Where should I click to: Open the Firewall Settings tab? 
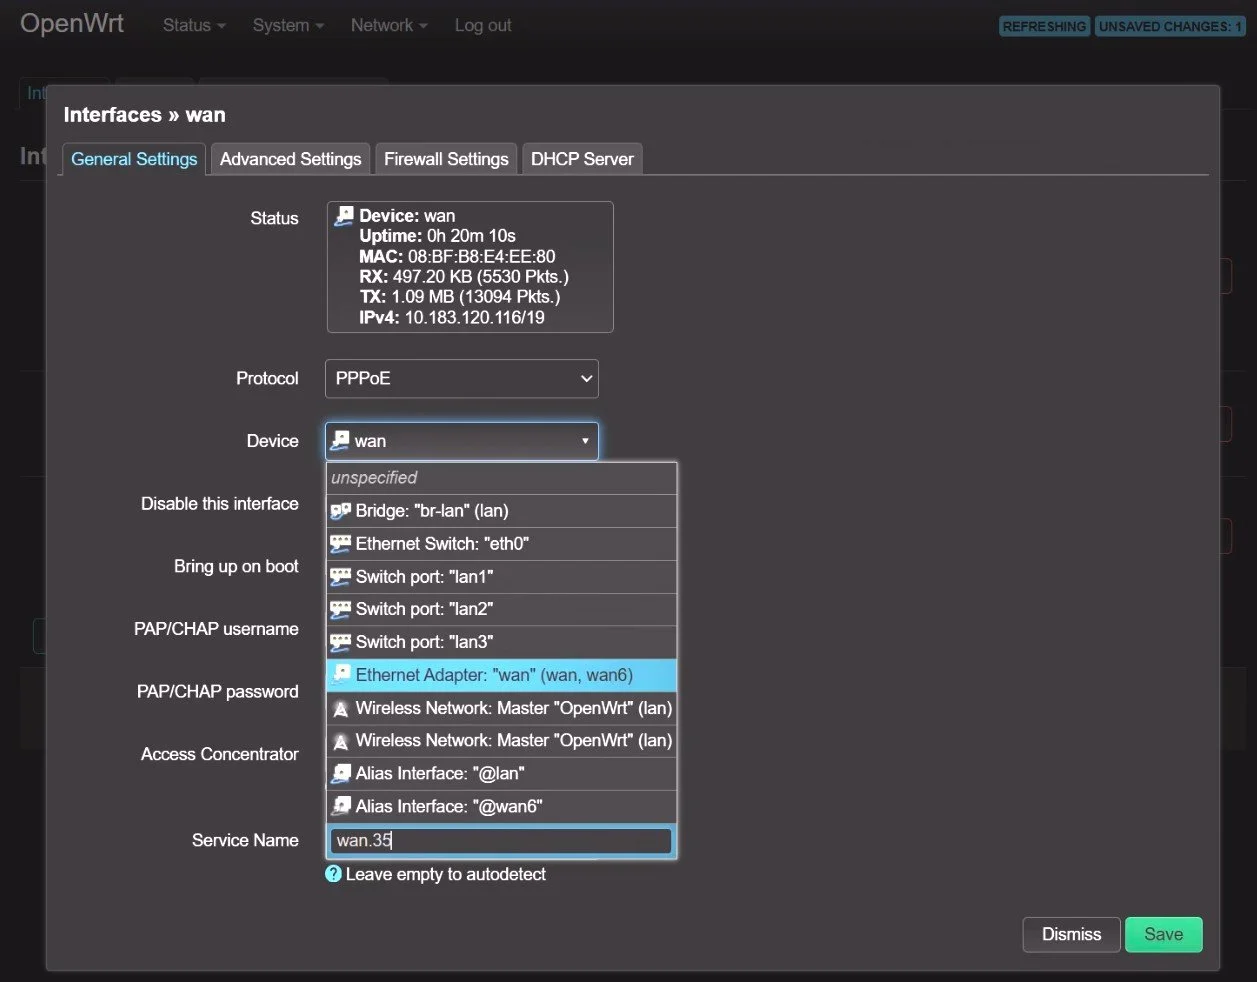[446, 159]
